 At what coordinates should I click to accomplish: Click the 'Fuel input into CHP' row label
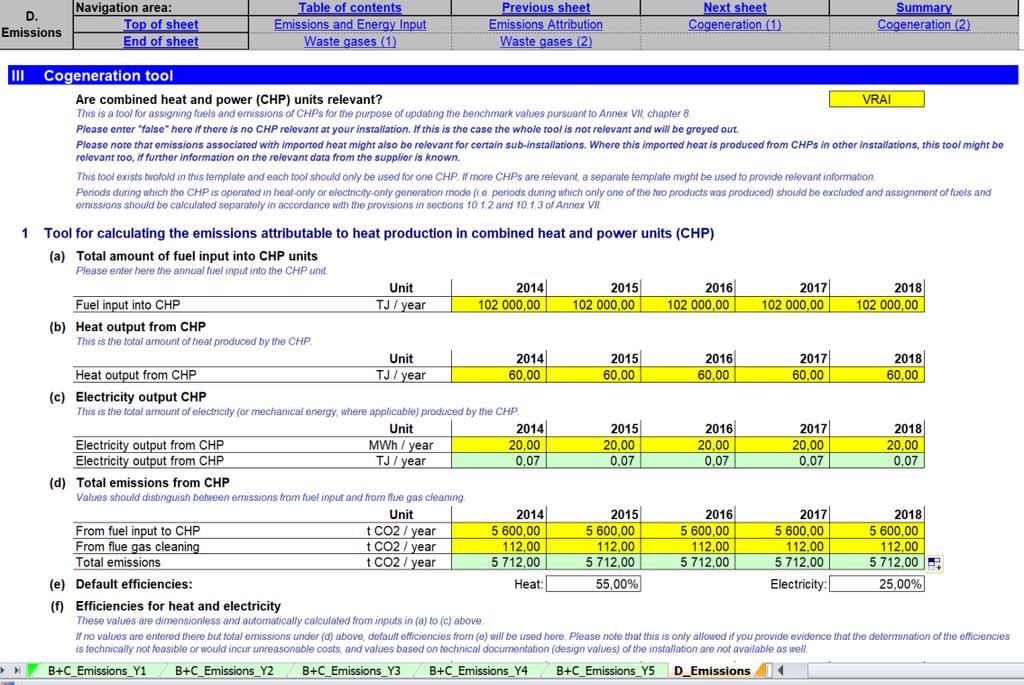point(128,305)
